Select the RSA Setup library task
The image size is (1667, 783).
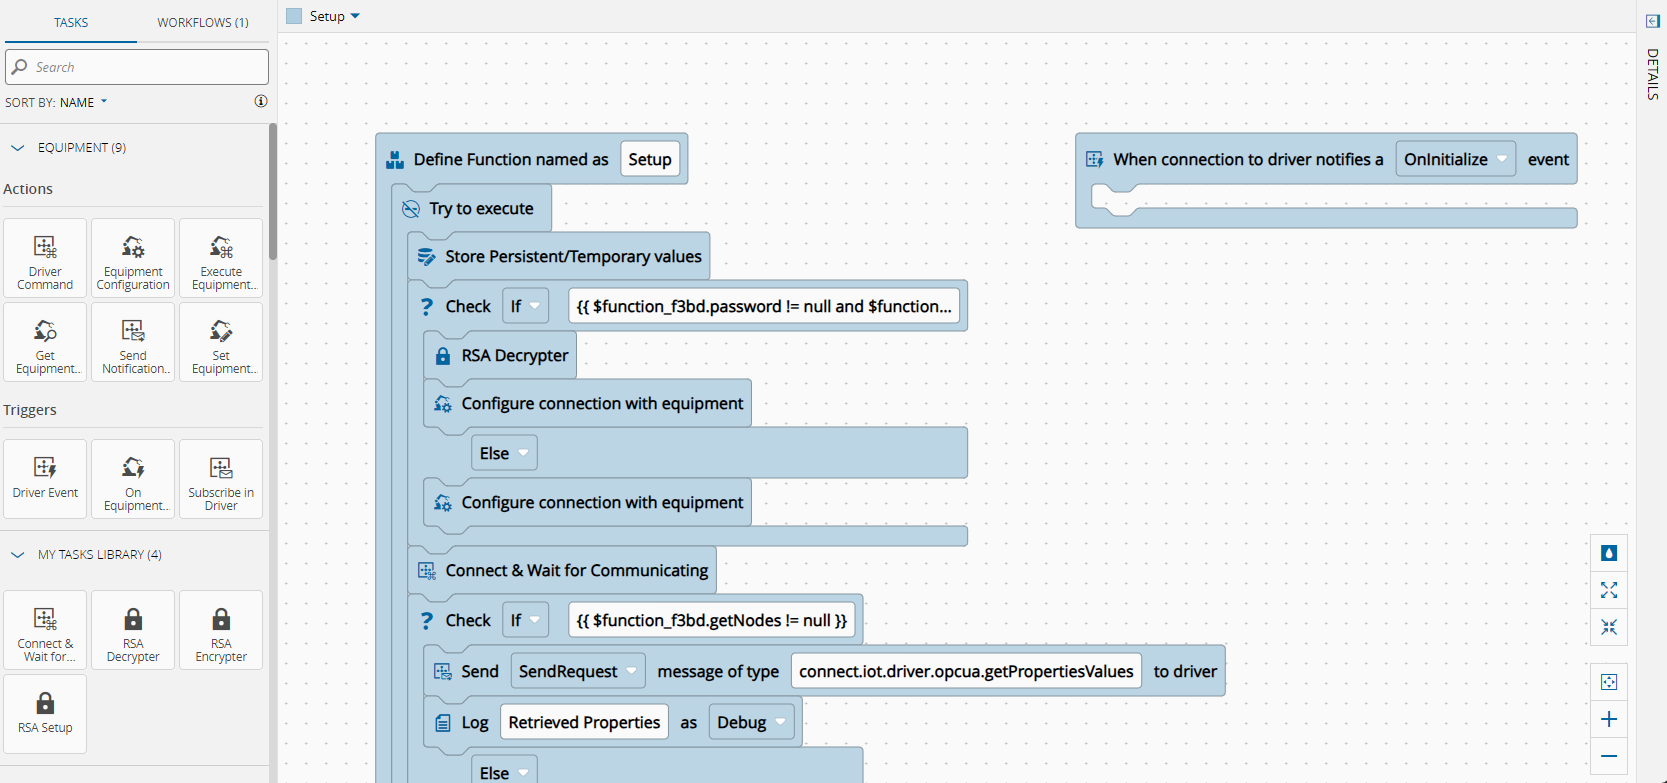point(45,714)
